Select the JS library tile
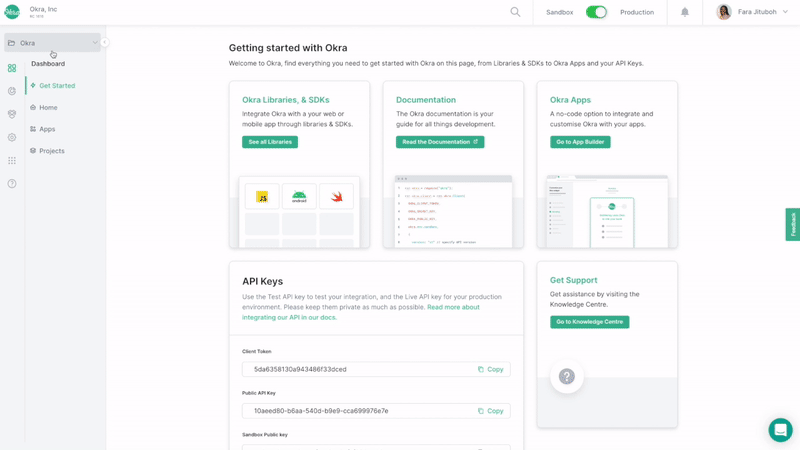This screenshot has width=800, height=450. click(262, 196)
